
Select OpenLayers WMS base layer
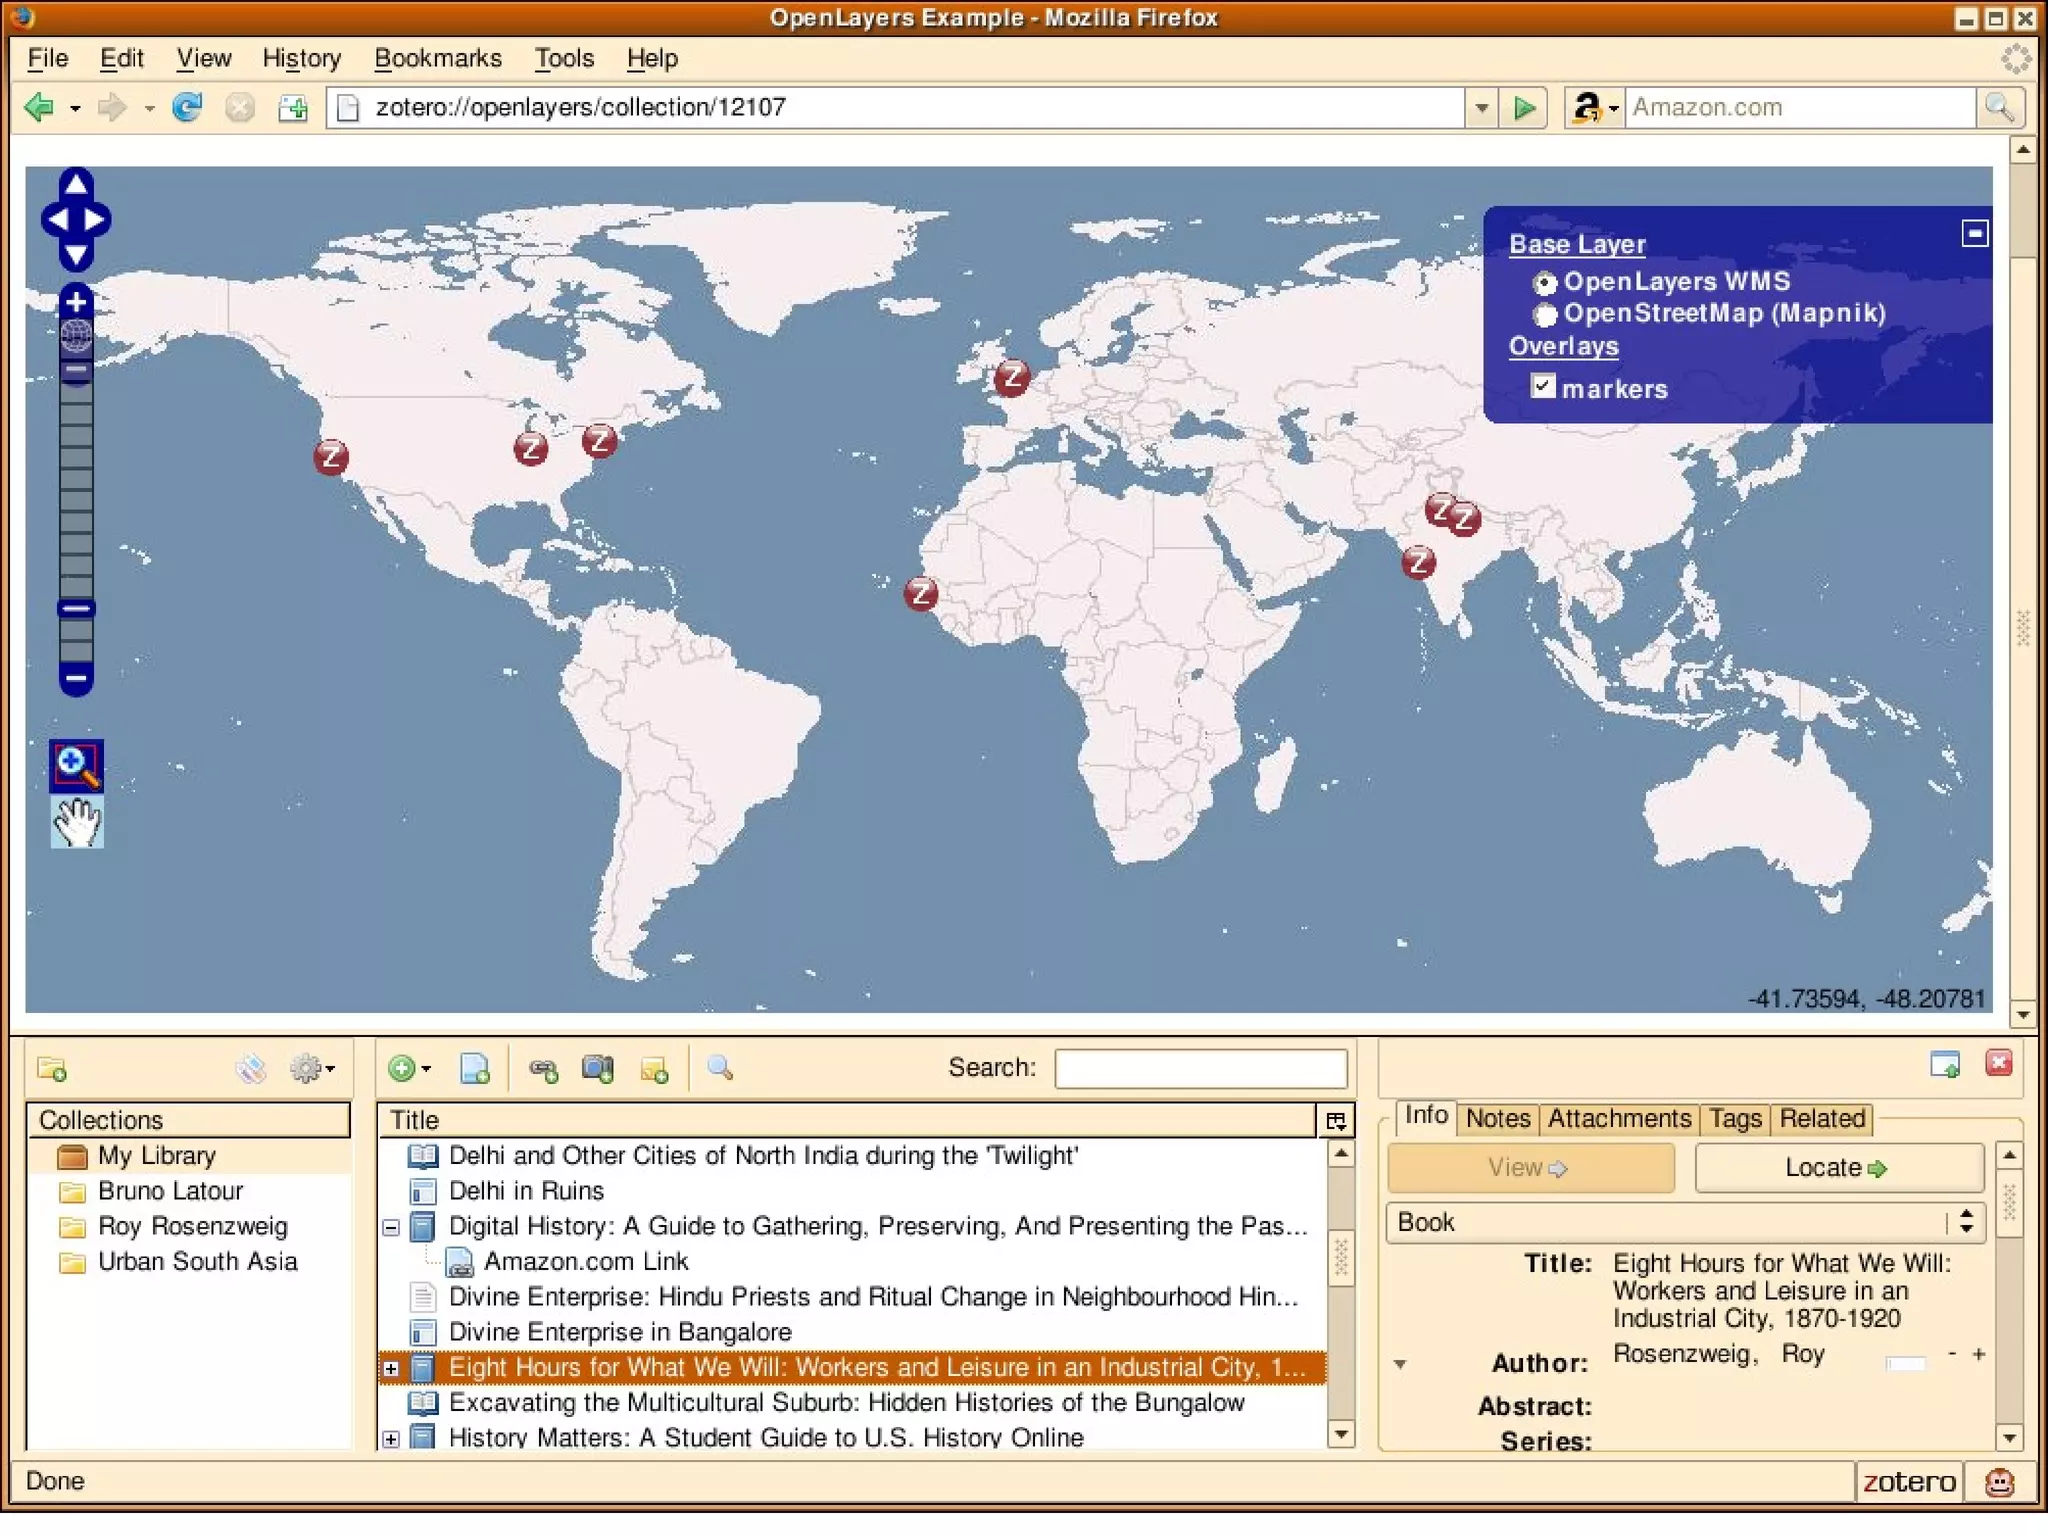pyautogui.click(x=1545, y=283)
